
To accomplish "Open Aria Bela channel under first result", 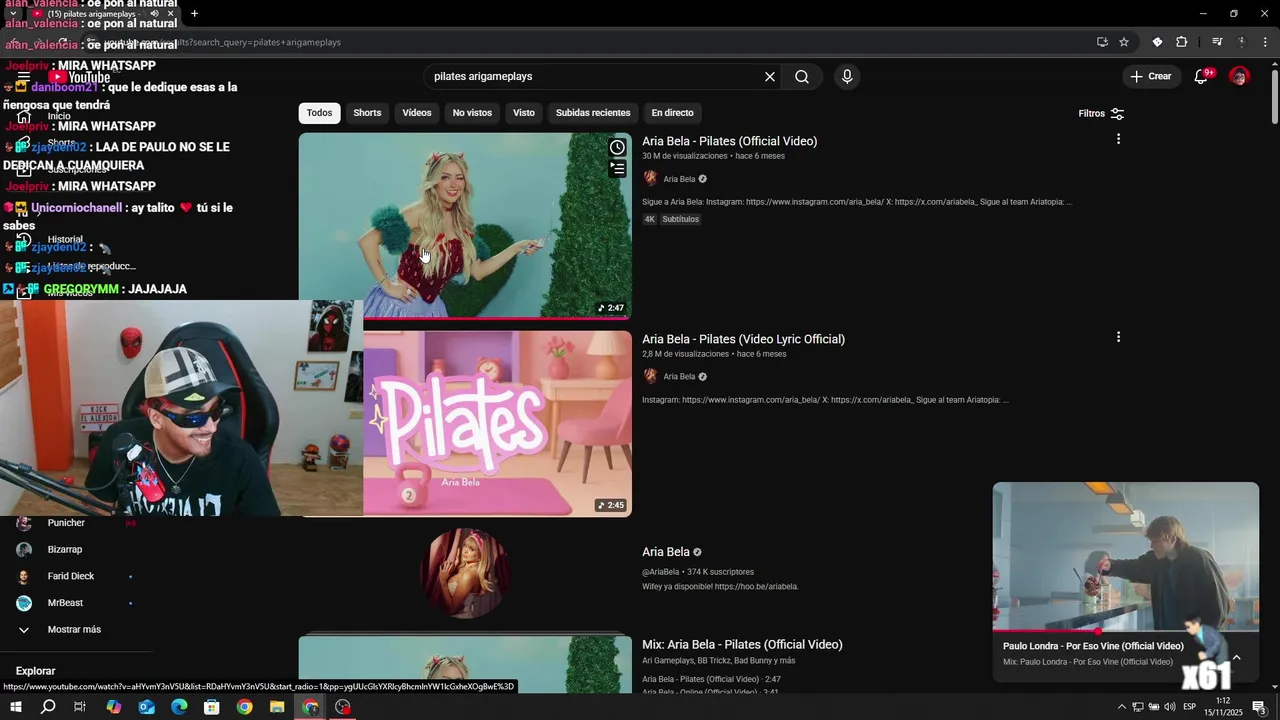I will point(679,179).
